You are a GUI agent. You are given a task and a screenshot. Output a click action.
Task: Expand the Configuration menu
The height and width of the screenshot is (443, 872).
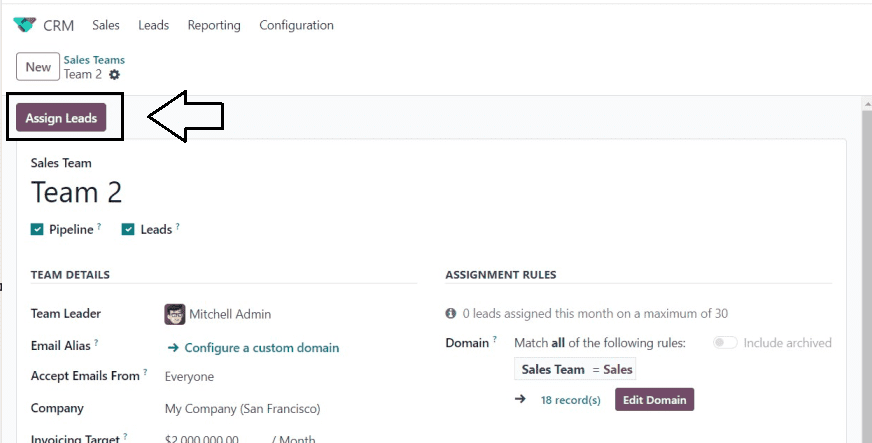click(296, 25)
